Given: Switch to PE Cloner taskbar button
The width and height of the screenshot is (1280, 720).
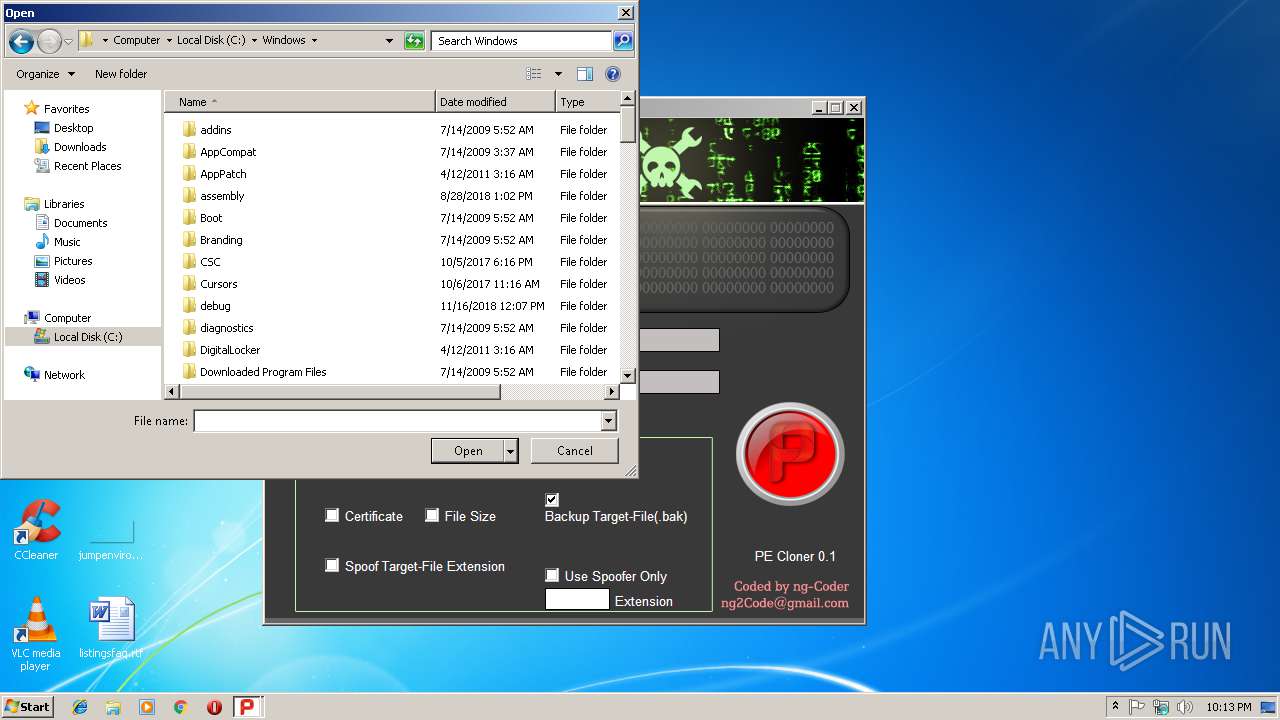Looking at the screenshot, I should pyautogui.click(x=248, y=707).
